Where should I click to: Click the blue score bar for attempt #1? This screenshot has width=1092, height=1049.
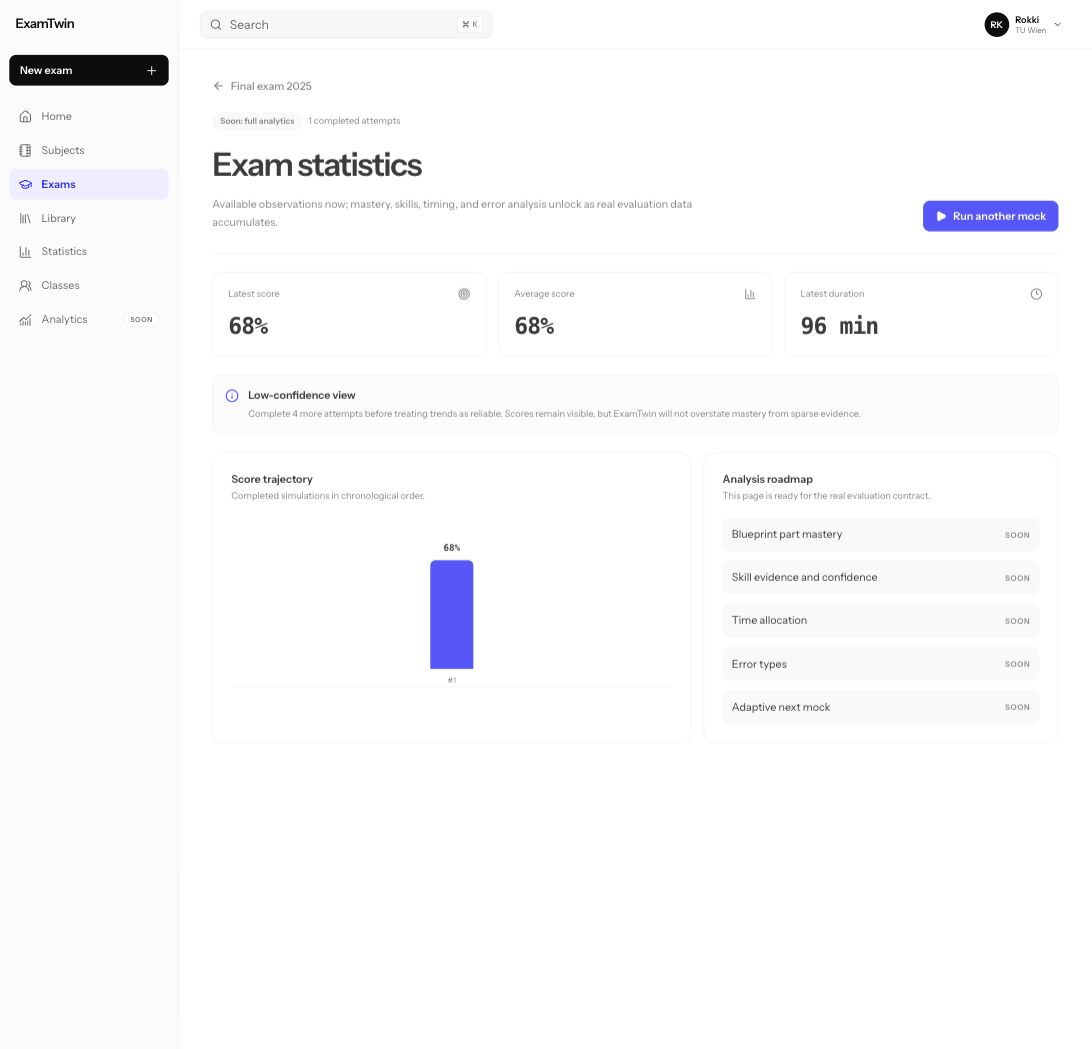tap(451, 614)
